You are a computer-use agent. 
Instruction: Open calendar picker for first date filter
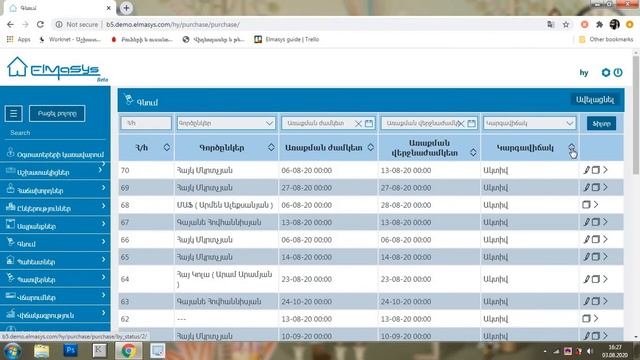[x=369, y=123]
